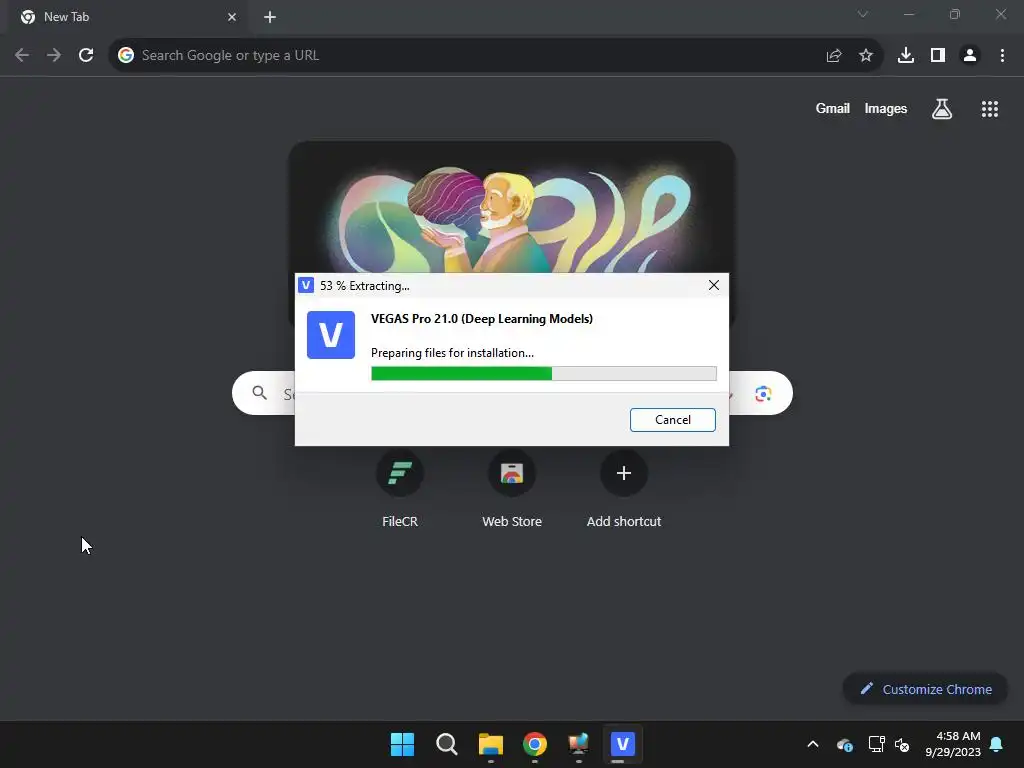Bookmark this tab with the star icon

866,56
